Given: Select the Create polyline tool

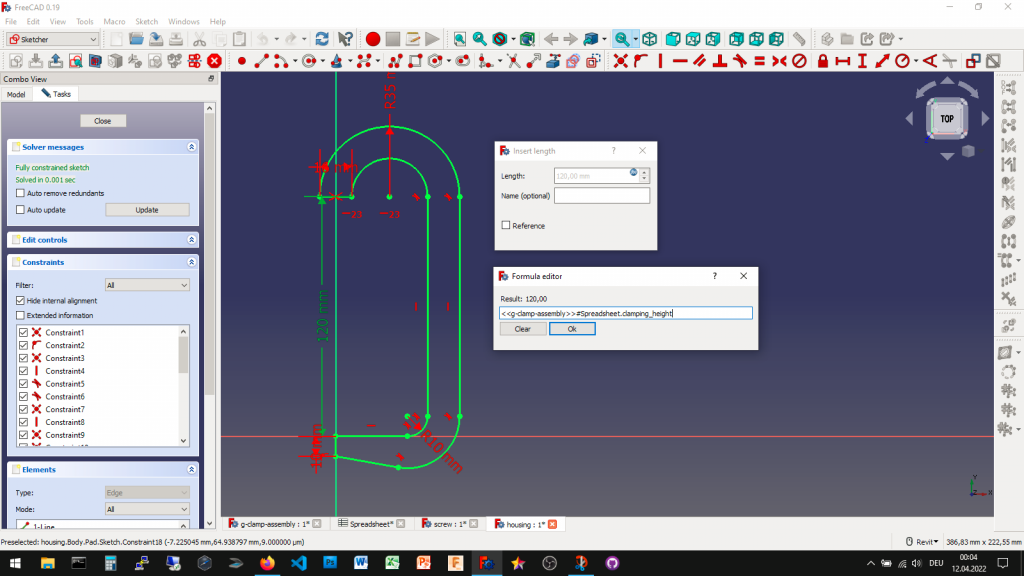Looking at the screenshot, I should [x=395, y=61].
